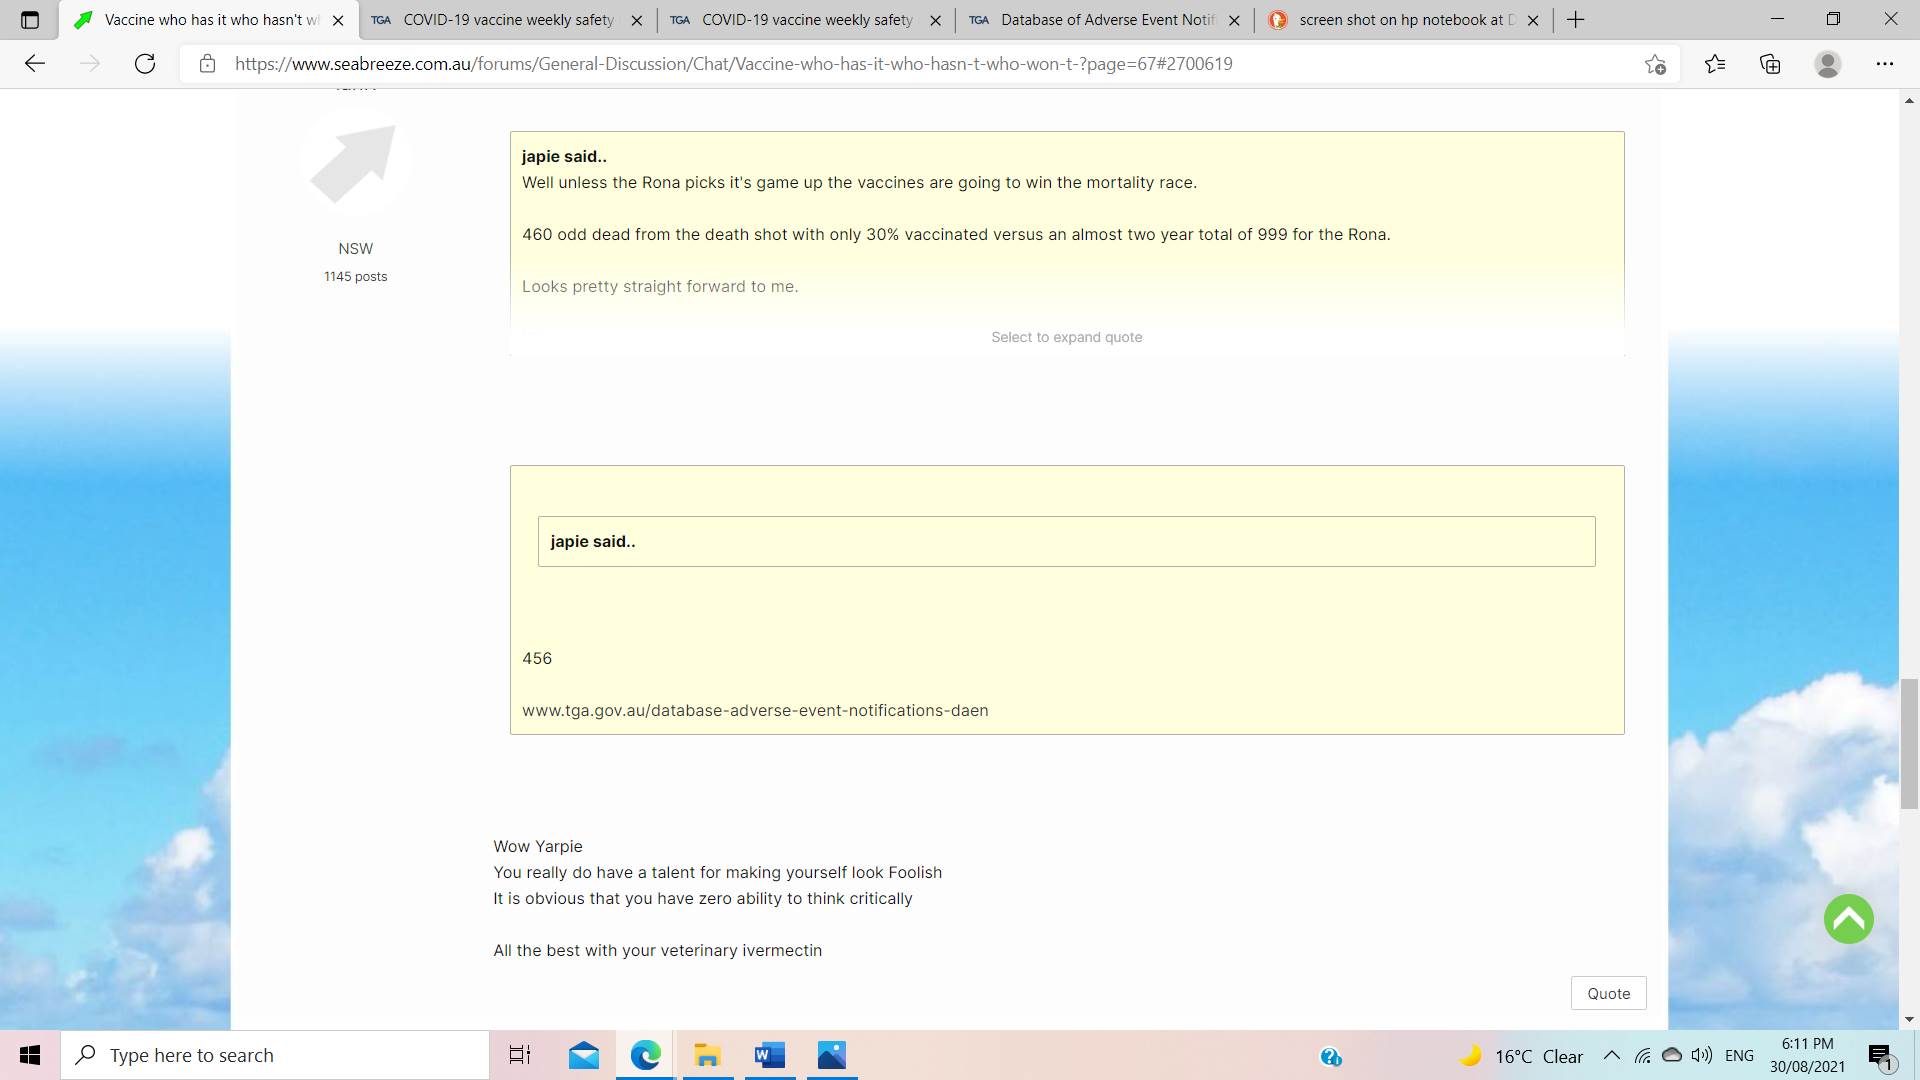Image resolution: width=1920 pixels, height=1080 pixels.
Task: Click the page's vertical scrollbar thumb
Action: tap(1909, 743)
